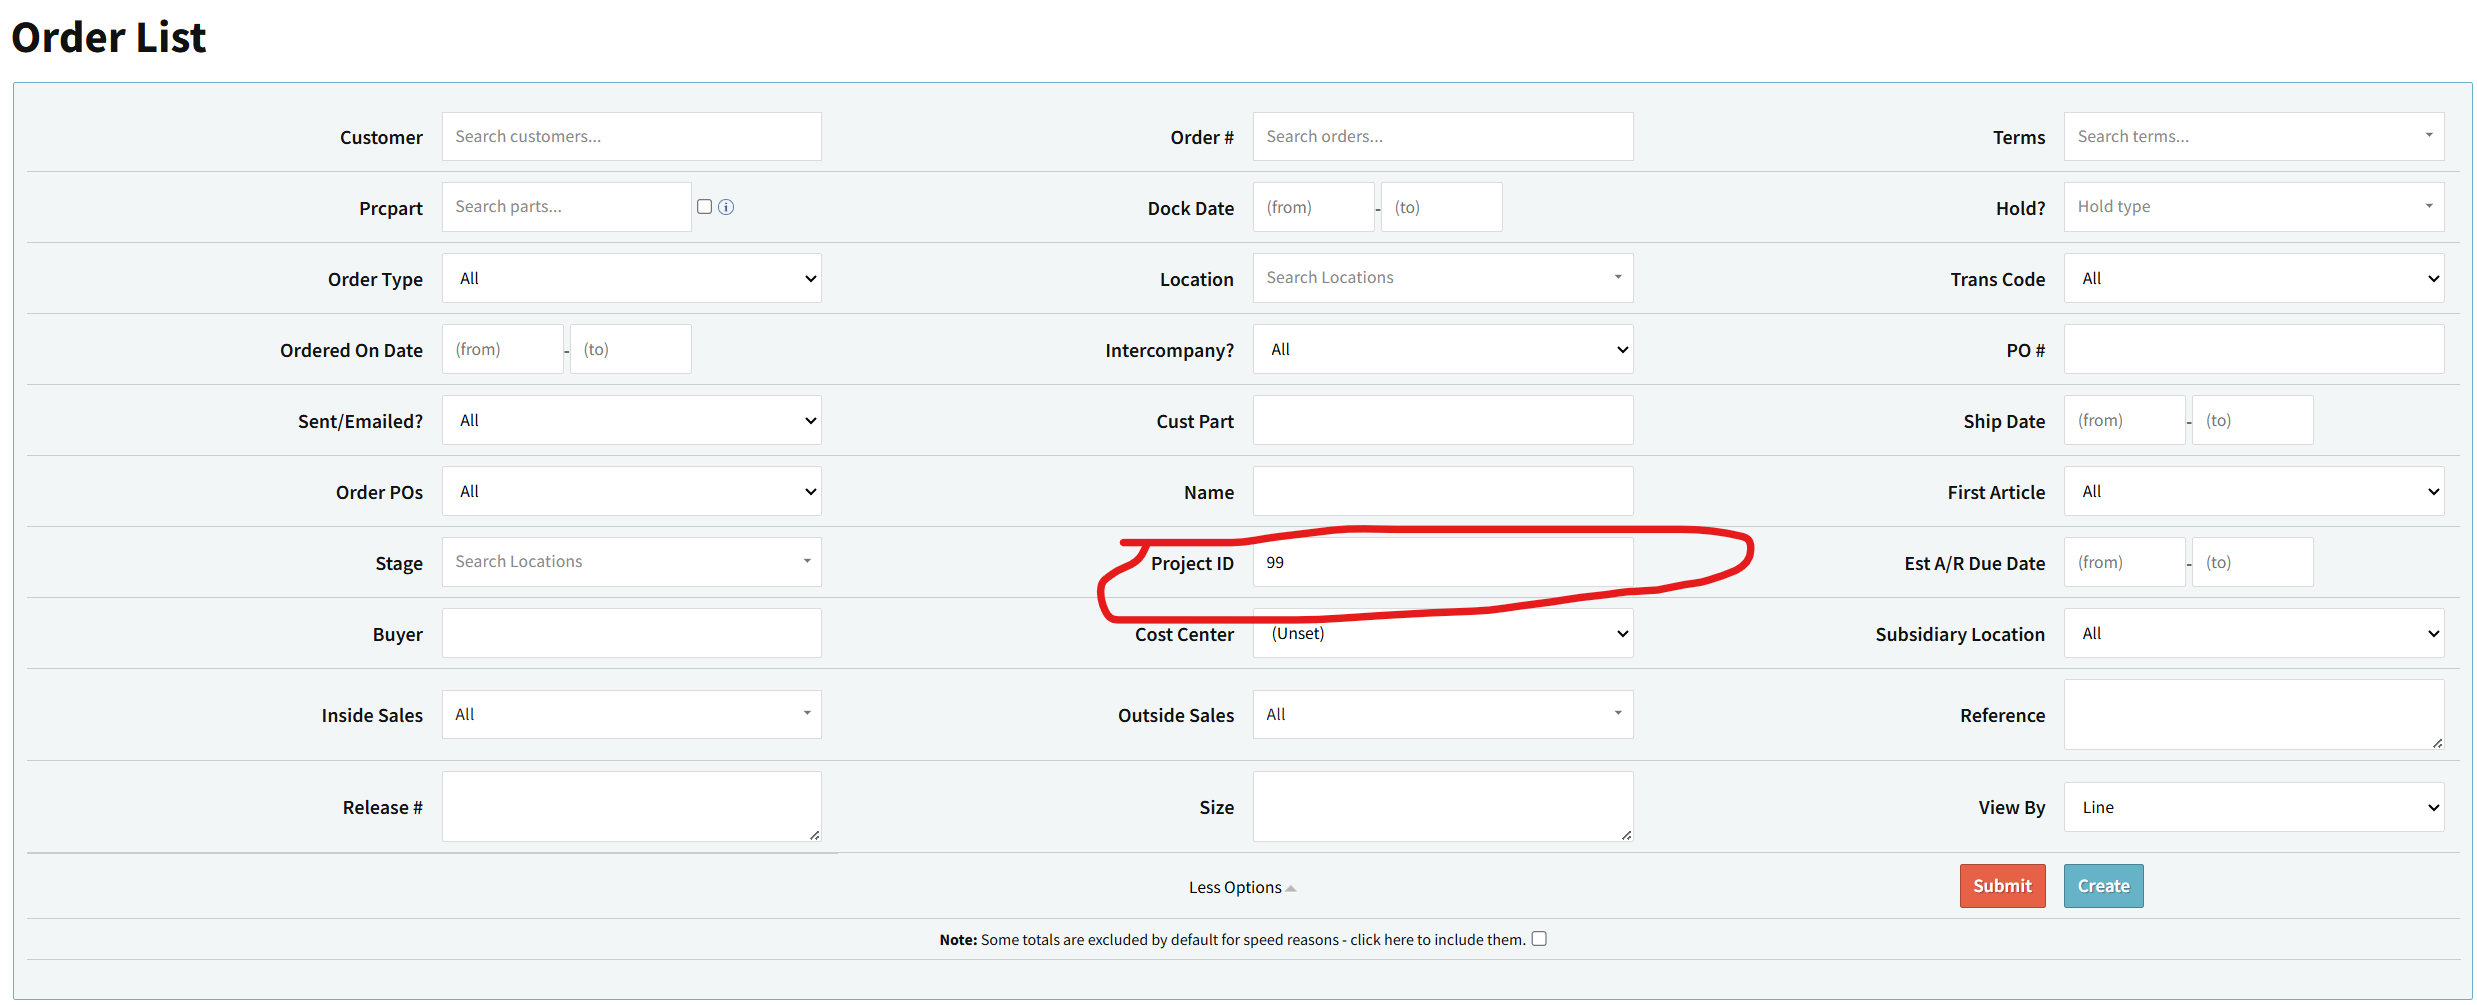Click the Project ID input field

pyautogui.click(x=1442, y=563)
